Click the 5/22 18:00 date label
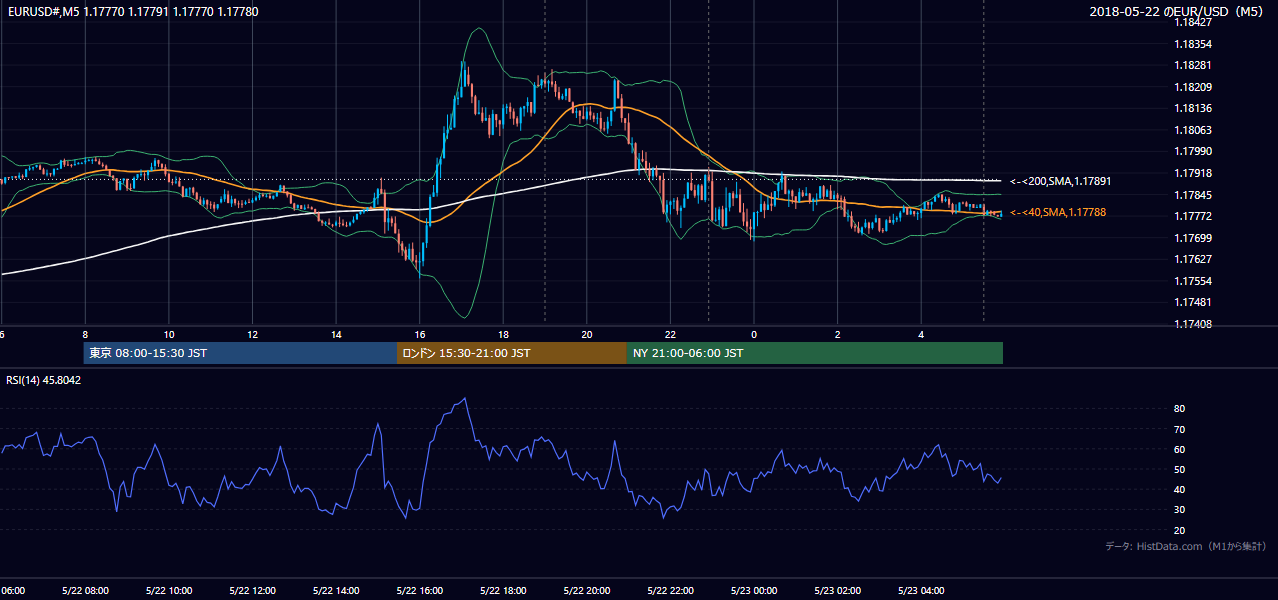The width and height of the screenshot is (1278, 600). pyautogui.click(x=503, y=591)
